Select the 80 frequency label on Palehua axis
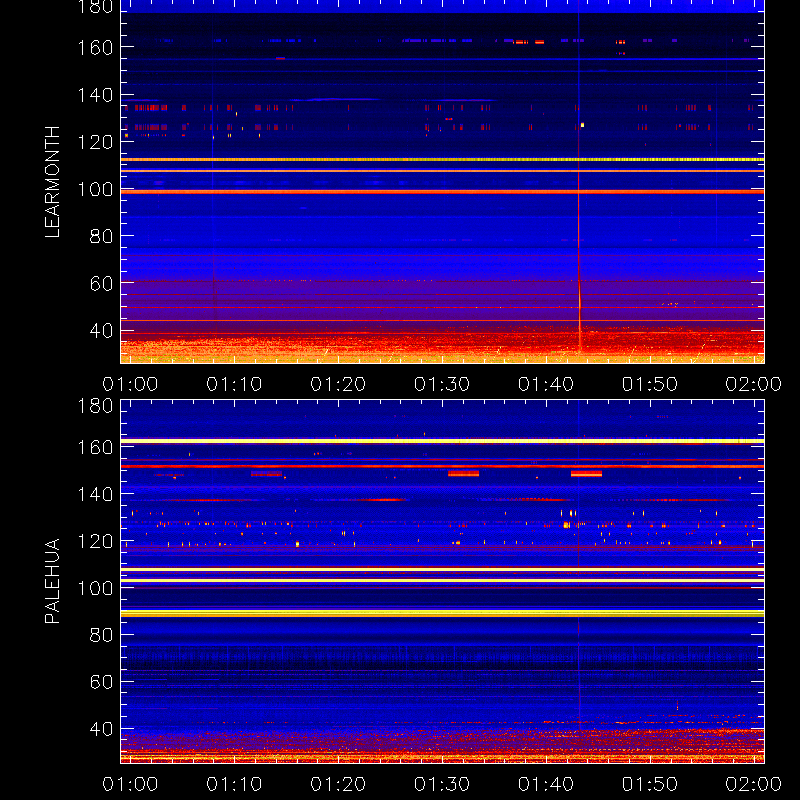This screenshot has width=800, height=800. (x=102, y=635)
